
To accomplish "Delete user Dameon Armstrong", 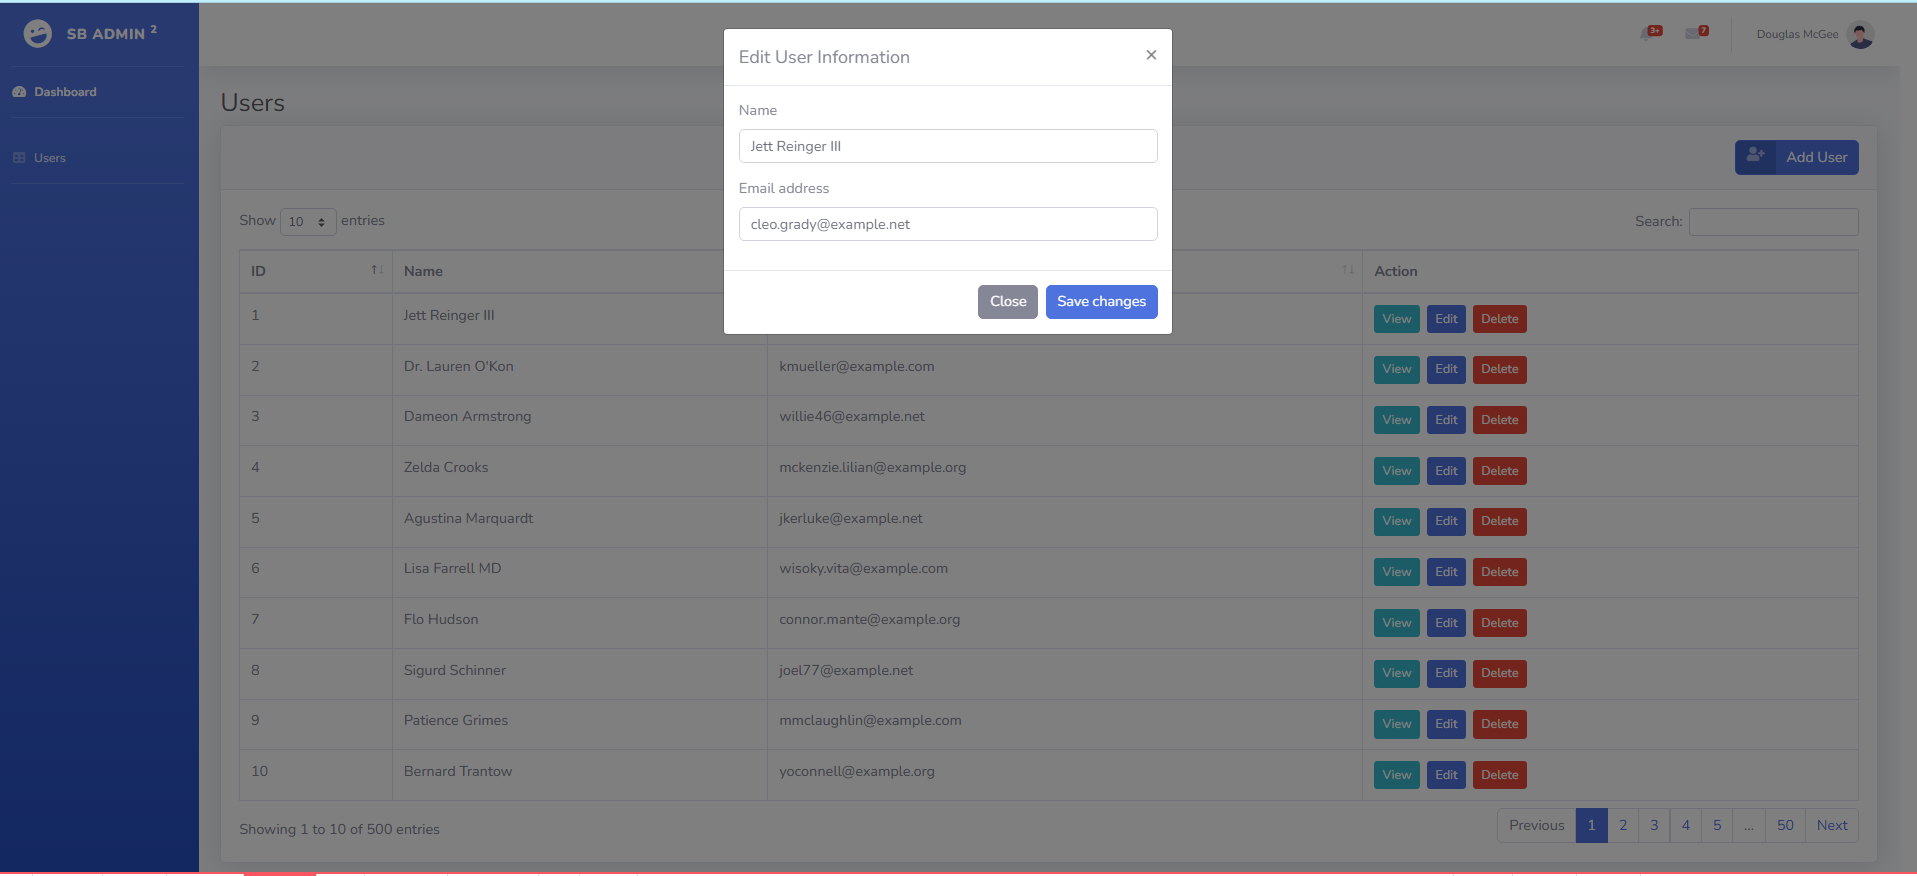I will [1500, 420].
